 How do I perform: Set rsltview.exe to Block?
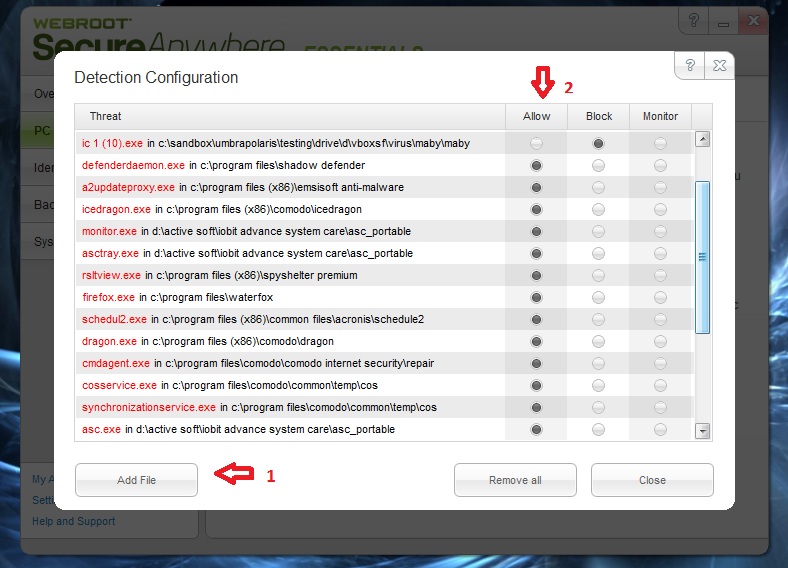point(598,275)
